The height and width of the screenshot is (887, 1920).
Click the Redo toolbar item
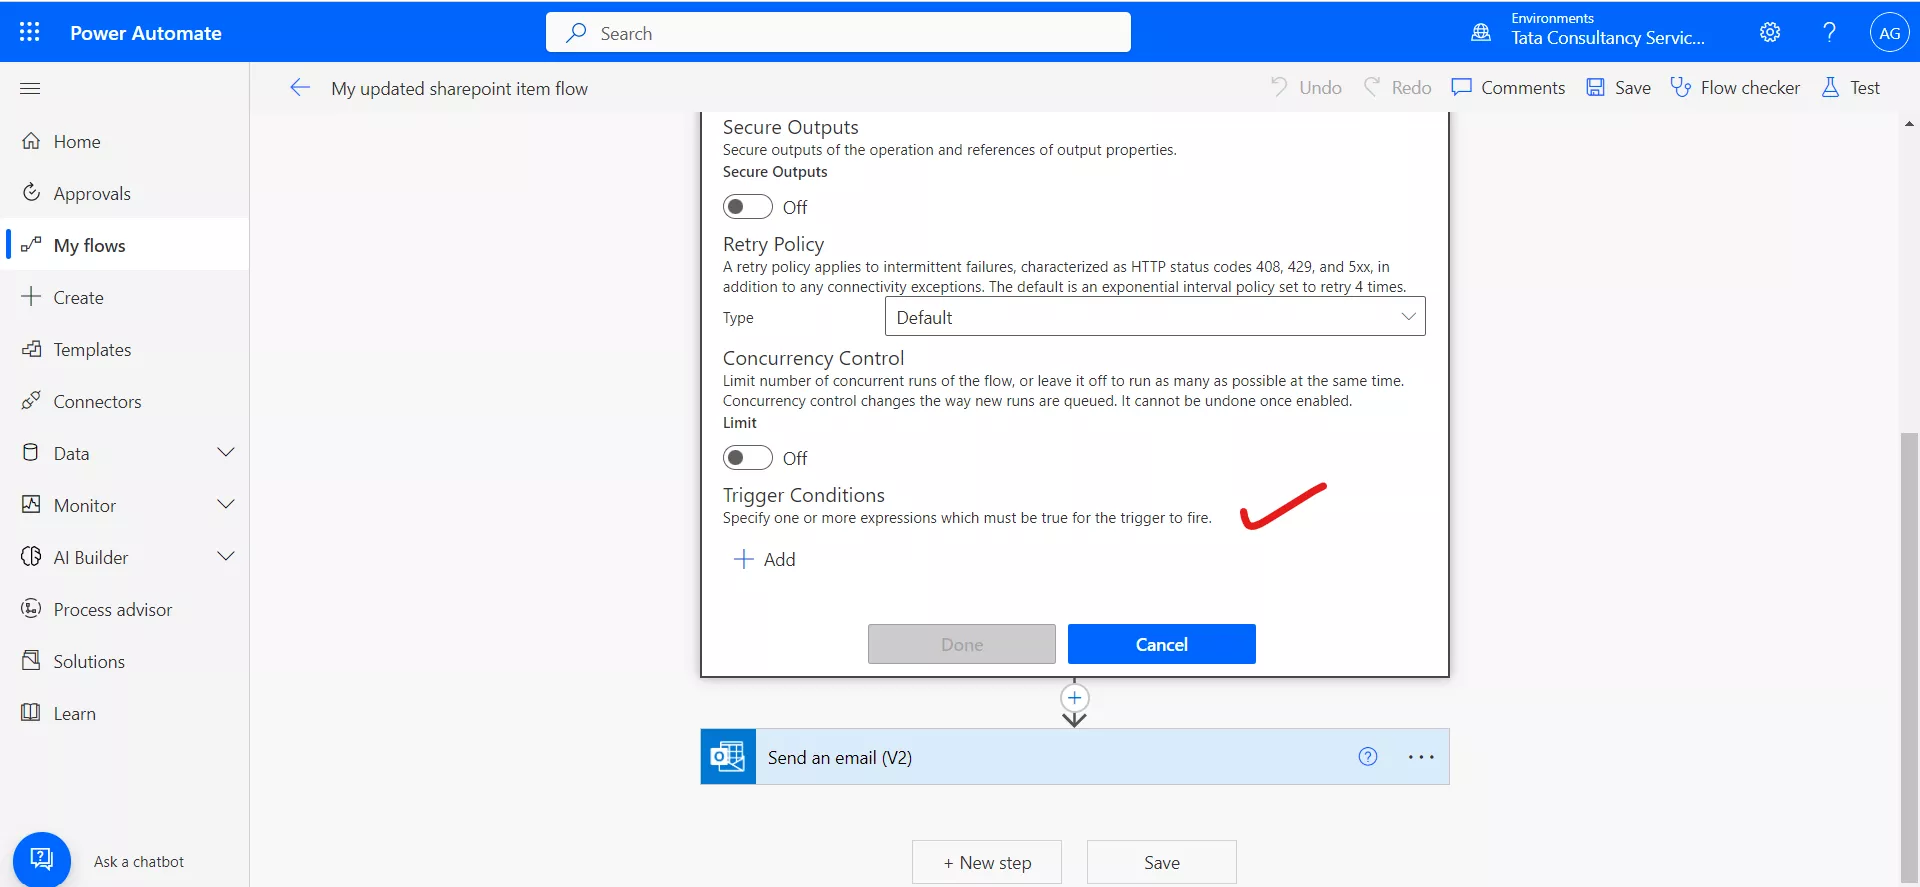click(1397, 88)
